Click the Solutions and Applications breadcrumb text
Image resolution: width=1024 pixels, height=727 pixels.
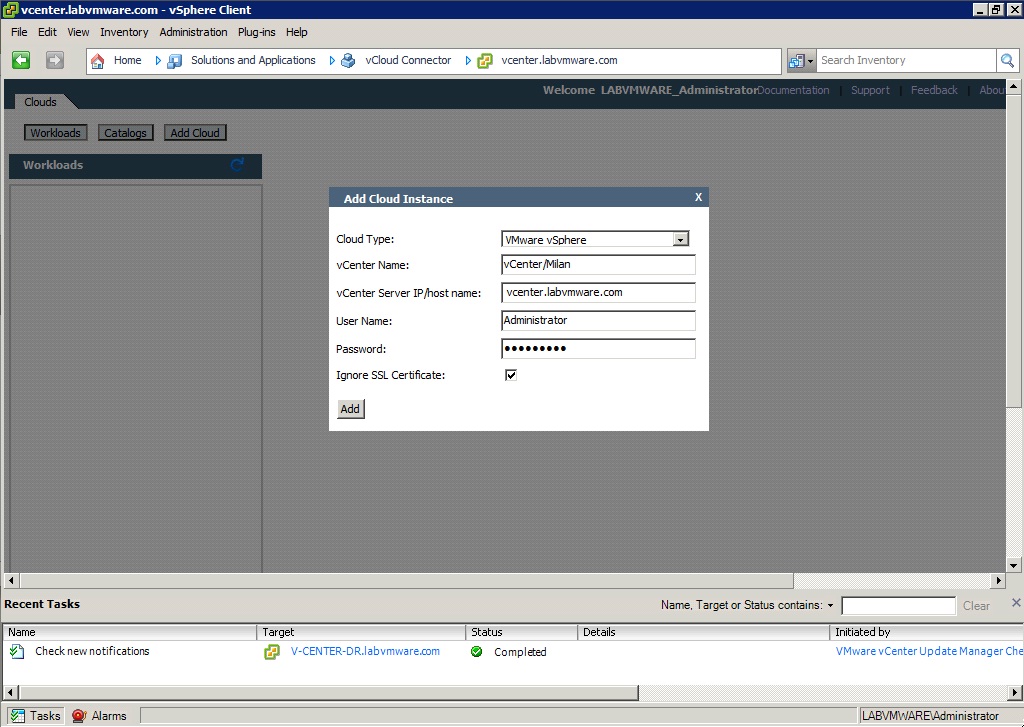point(253,60)
